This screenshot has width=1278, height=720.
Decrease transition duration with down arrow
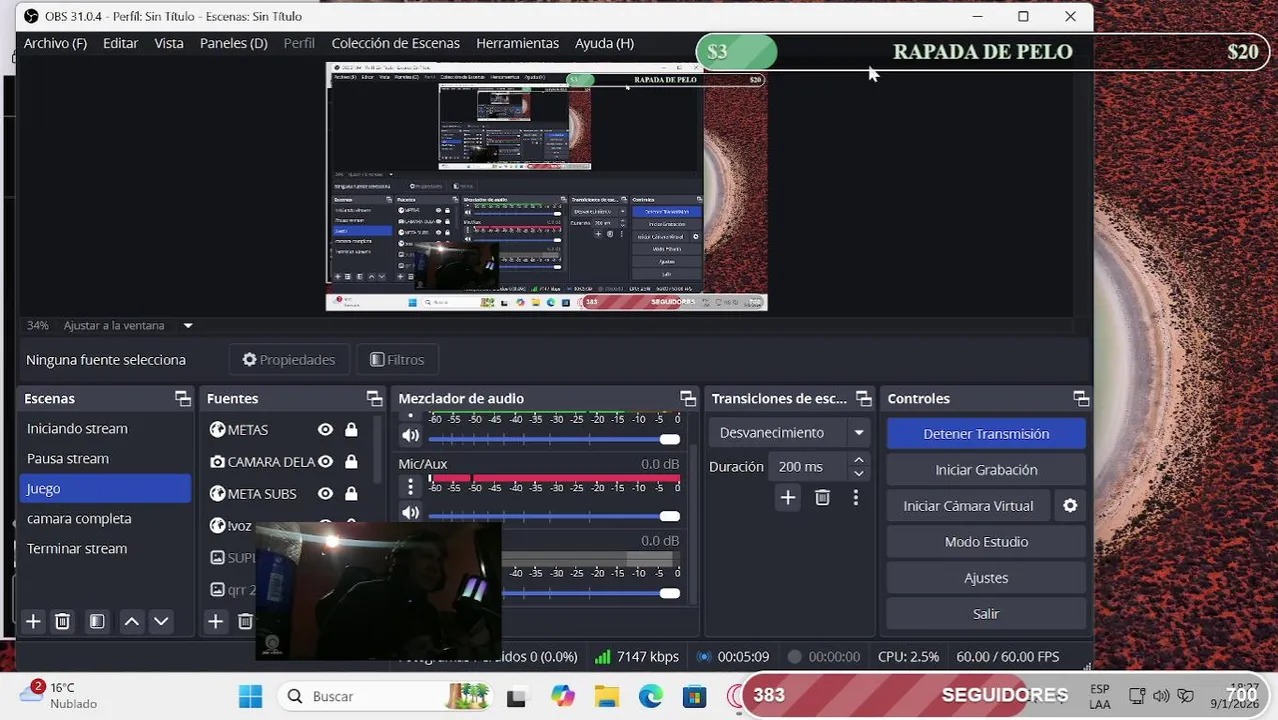858,473
